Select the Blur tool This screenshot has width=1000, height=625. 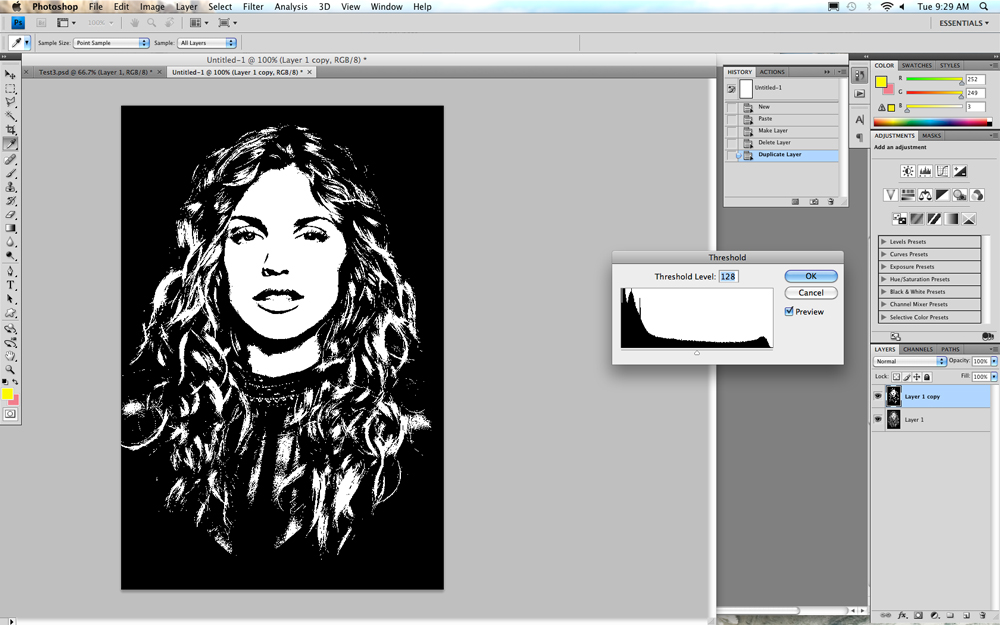pyautogui.click(x=10, y=242)
